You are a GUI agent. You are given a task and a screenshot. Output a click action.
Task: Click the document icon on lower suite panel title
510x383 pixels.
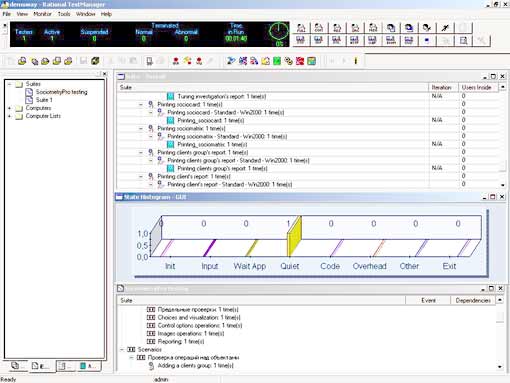pyautogui.click(x=120, y=288)
